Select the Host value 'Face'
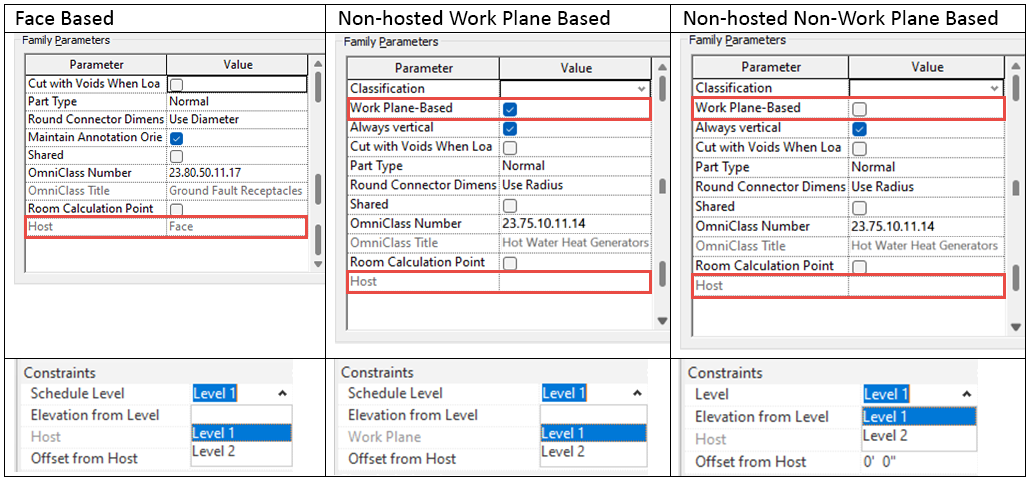Screen dimensions: 1029x480 [x=181, y=227]
